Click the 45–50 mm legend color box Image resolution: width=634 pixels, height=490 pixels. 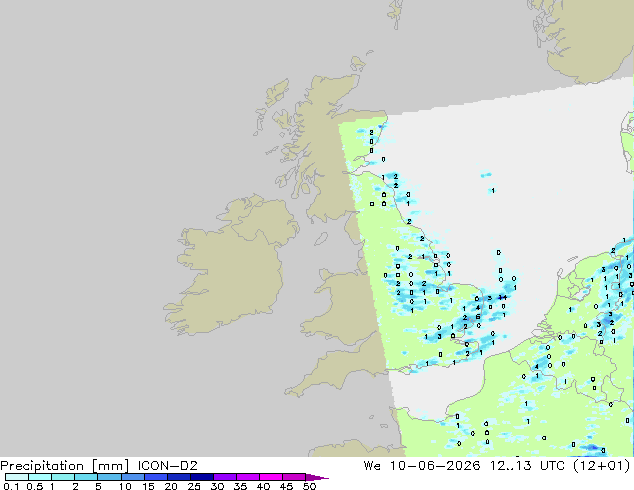coord(294,477)
